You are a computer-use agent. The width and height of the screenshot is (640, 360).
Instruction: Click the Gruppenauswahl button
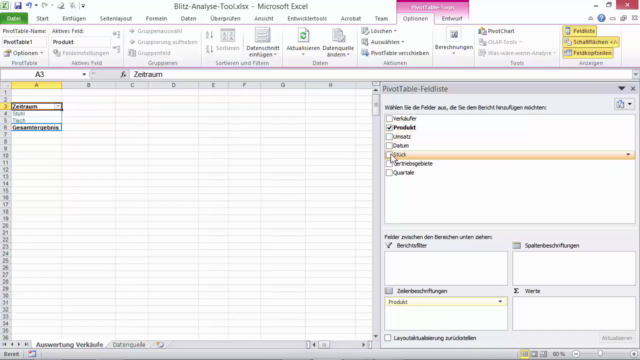156,31
